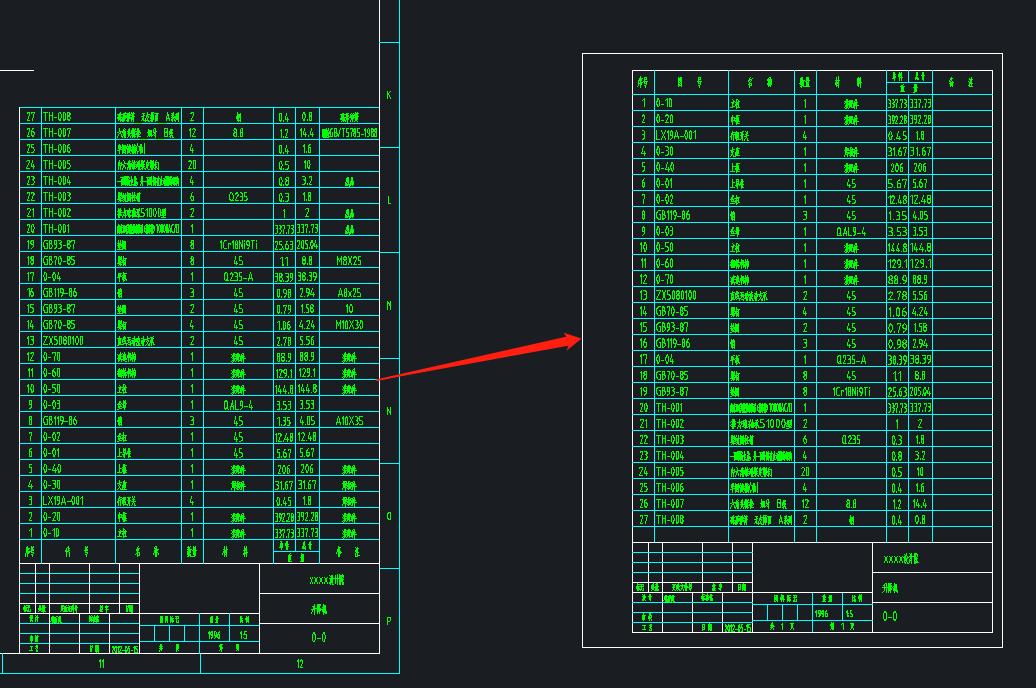Click the 0-0 drawing number in right title block

890,616
